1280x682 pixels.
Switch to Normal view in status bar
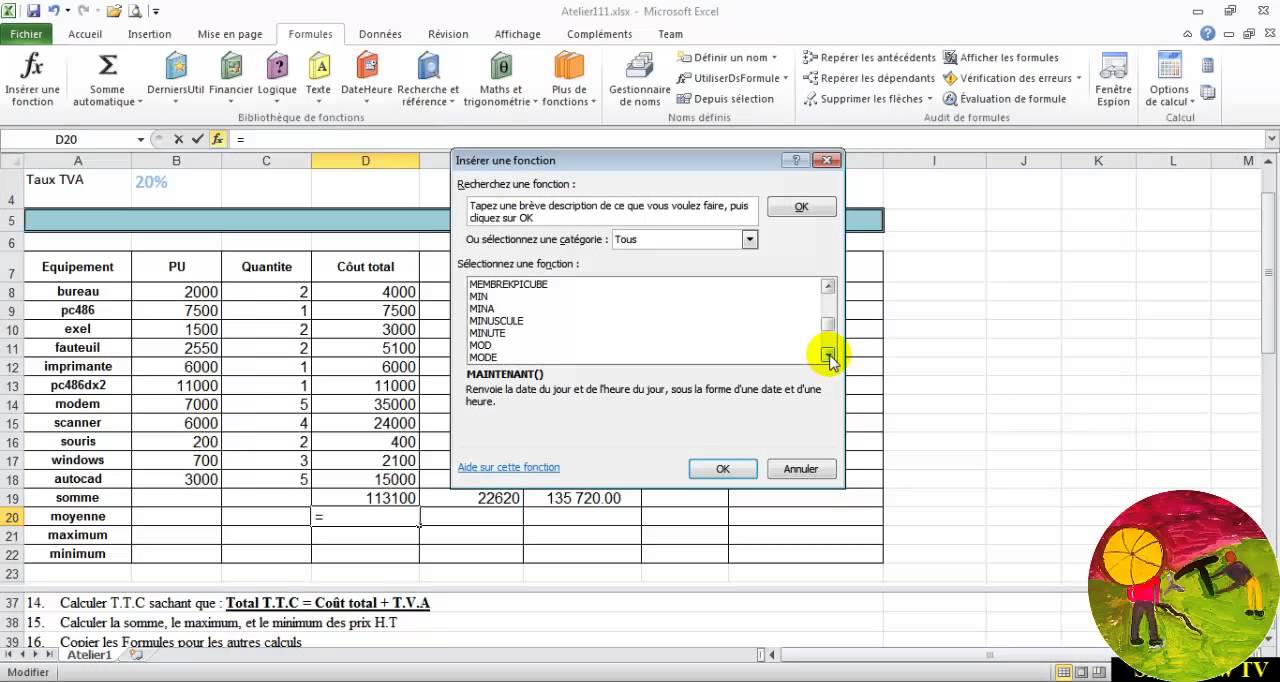(x=1064, y=672)
